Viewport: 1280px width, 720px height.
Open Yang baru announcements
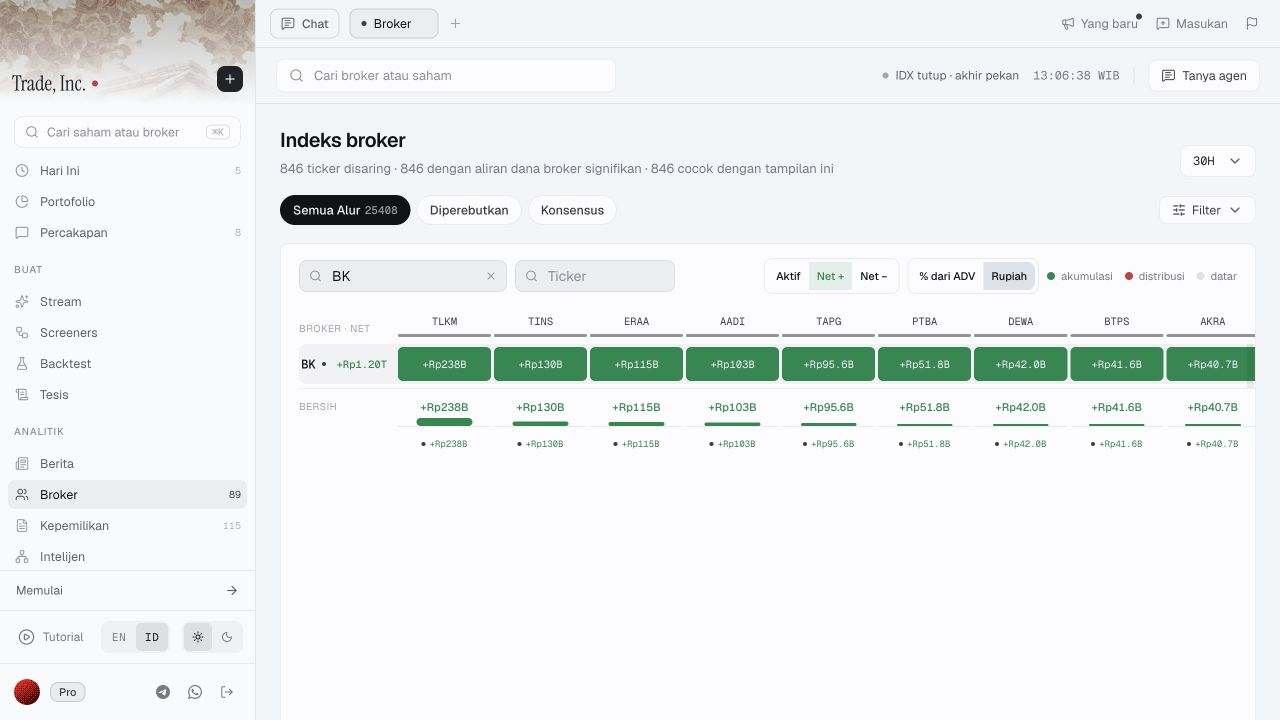point(1100,23)
